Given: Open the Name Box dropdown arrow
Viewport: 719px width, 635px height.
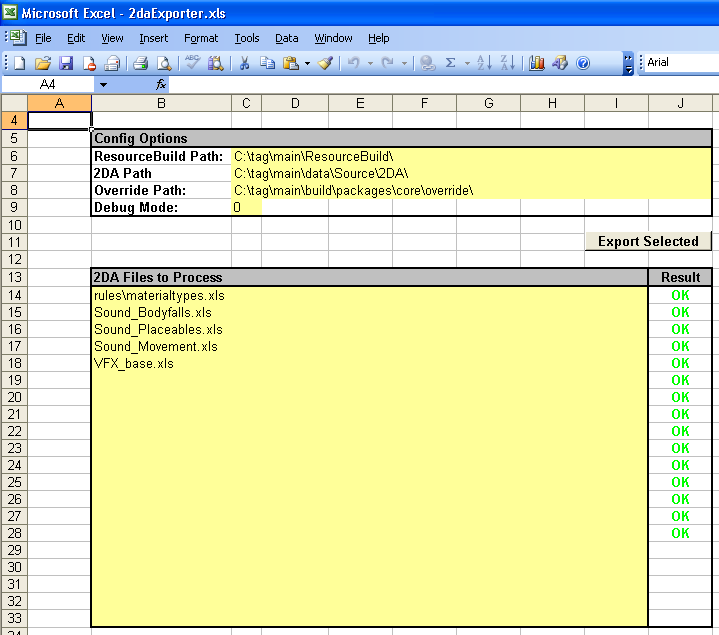Looking at the screenshot, I should (x=102, y=85).
